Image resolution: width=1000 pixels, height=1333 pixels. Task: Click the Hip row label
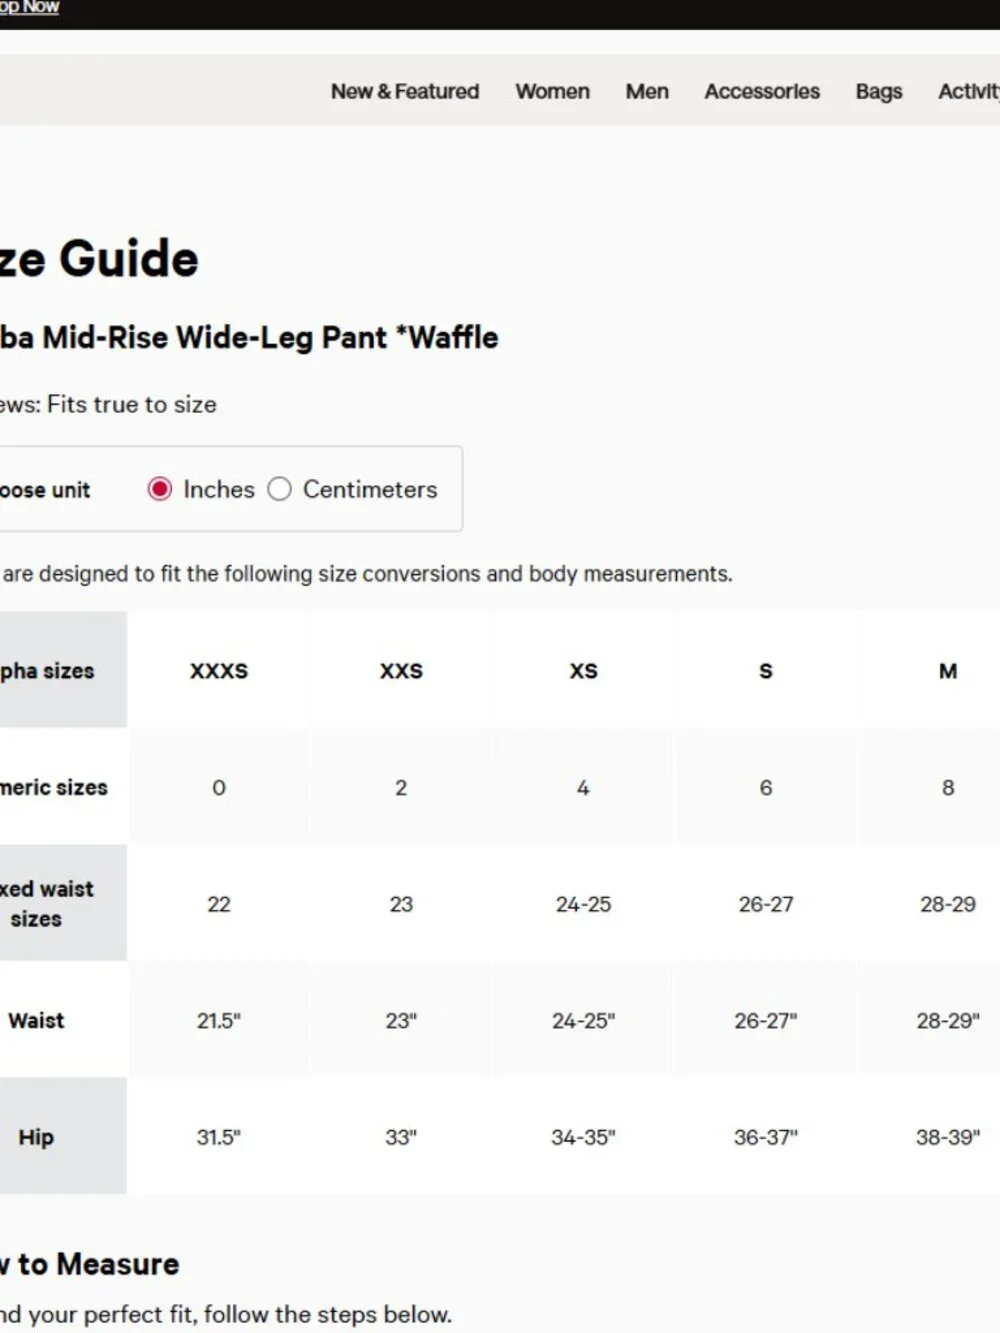pos(36,1137)
